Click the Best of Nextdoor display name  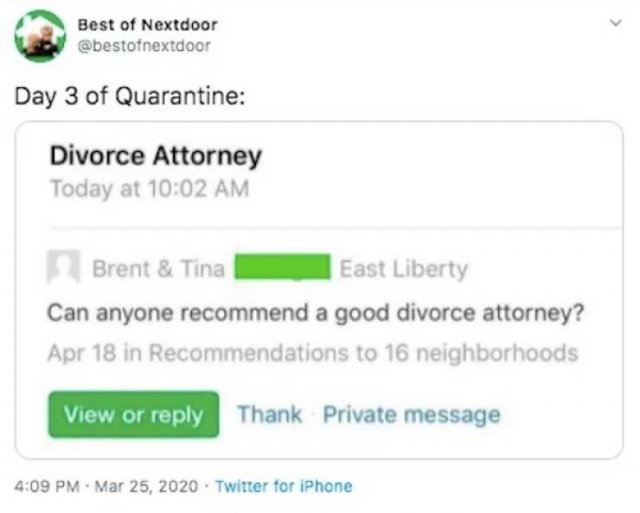click(x=148, y=25)
